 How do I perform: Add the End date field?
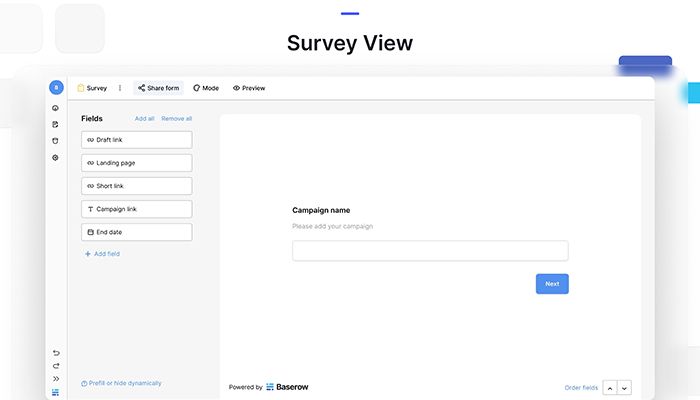pyautogui.click(x=136, y=232)
